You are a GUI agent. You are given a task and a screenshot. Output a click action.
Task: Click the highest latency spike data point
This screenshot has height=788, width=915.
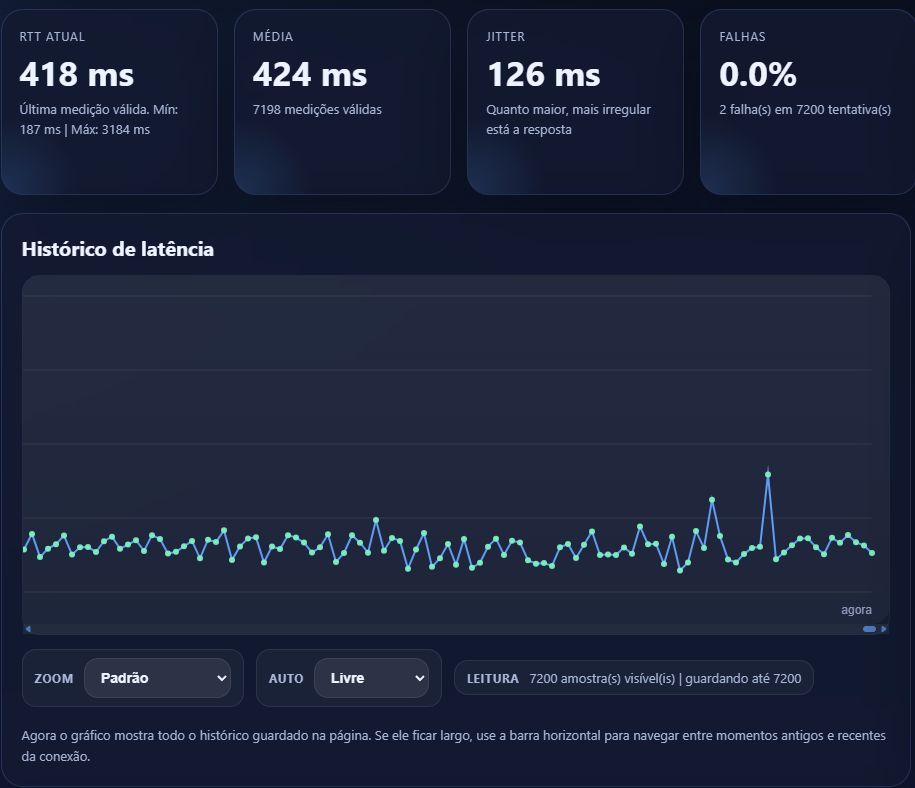point(768,475)
